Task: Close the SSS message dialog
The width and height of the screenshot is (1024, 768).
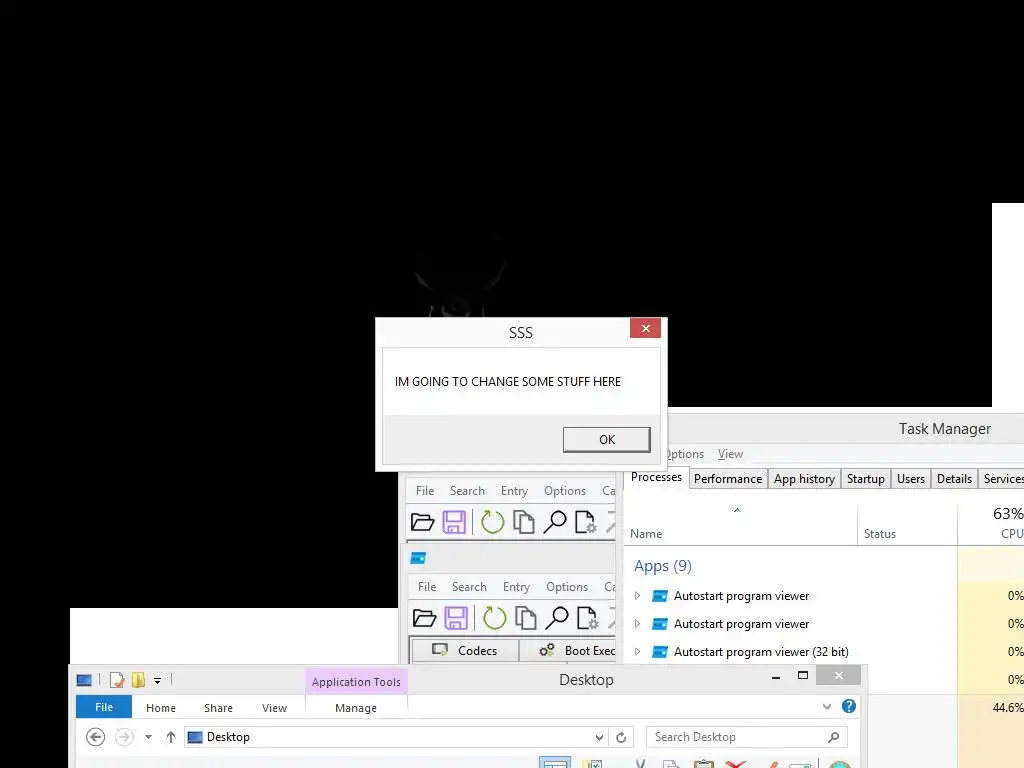Action: click(645, 328)
